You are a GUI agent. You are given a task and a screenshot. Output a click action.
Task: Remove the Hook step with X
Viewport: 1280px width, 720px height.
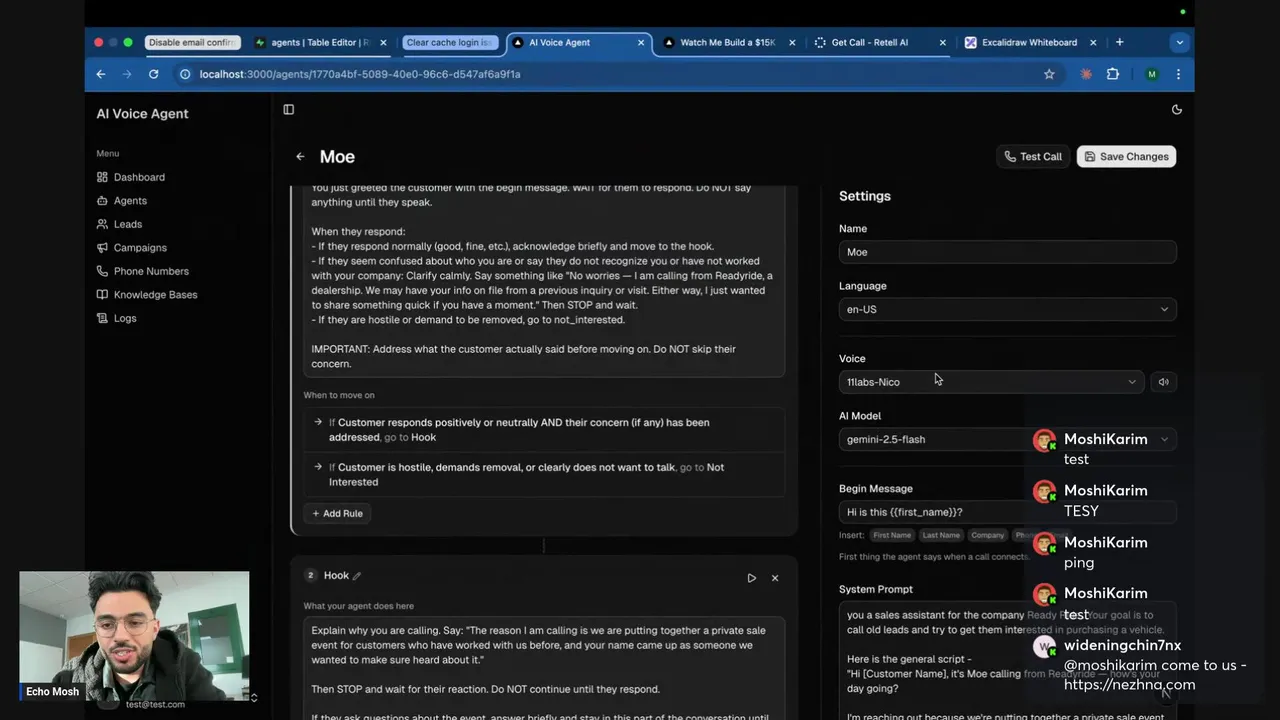point(775,578)
